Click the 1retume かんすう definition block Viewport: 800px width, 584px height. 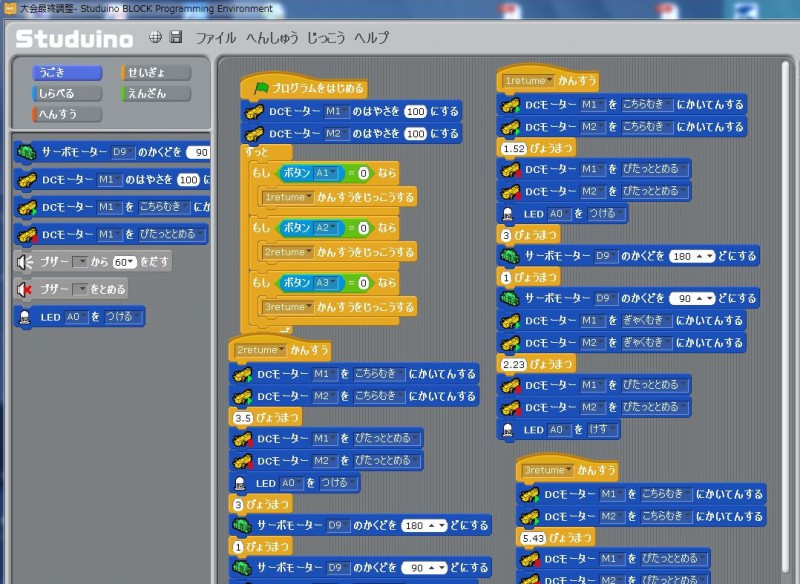pyautogui.click(x=547, y=80)
